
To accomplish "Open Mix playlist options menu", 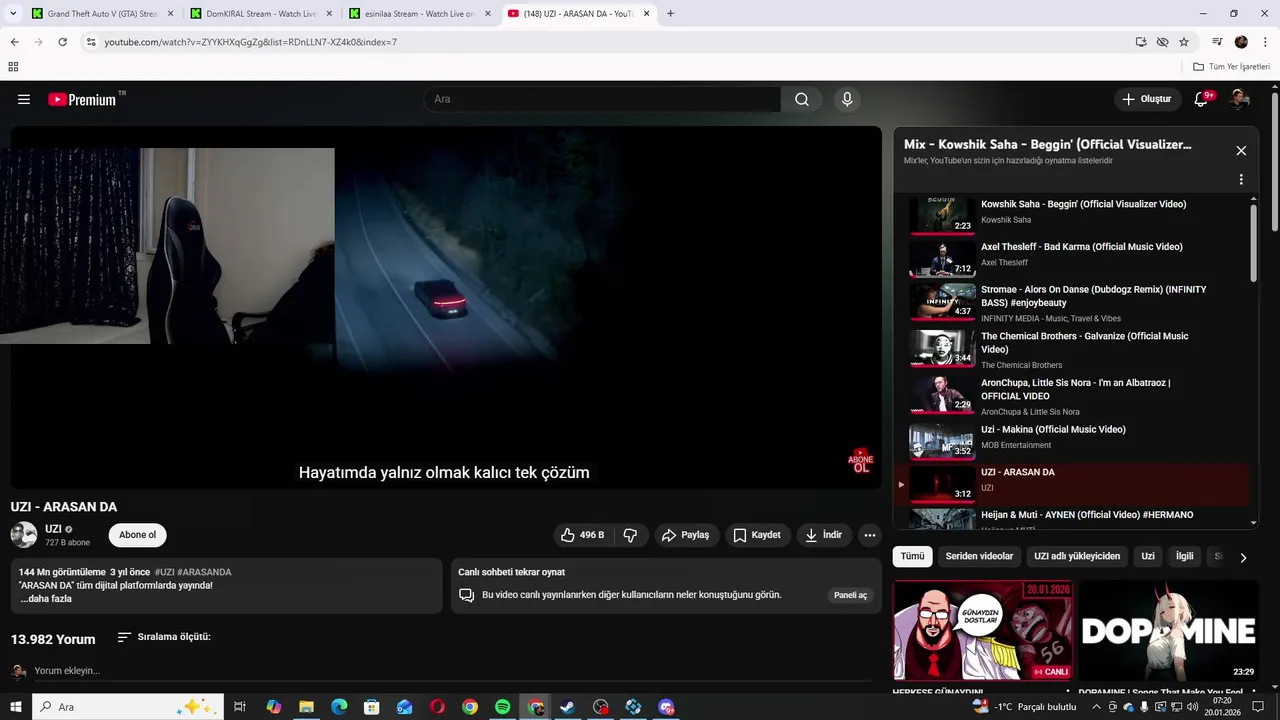I will [1241, 180].
